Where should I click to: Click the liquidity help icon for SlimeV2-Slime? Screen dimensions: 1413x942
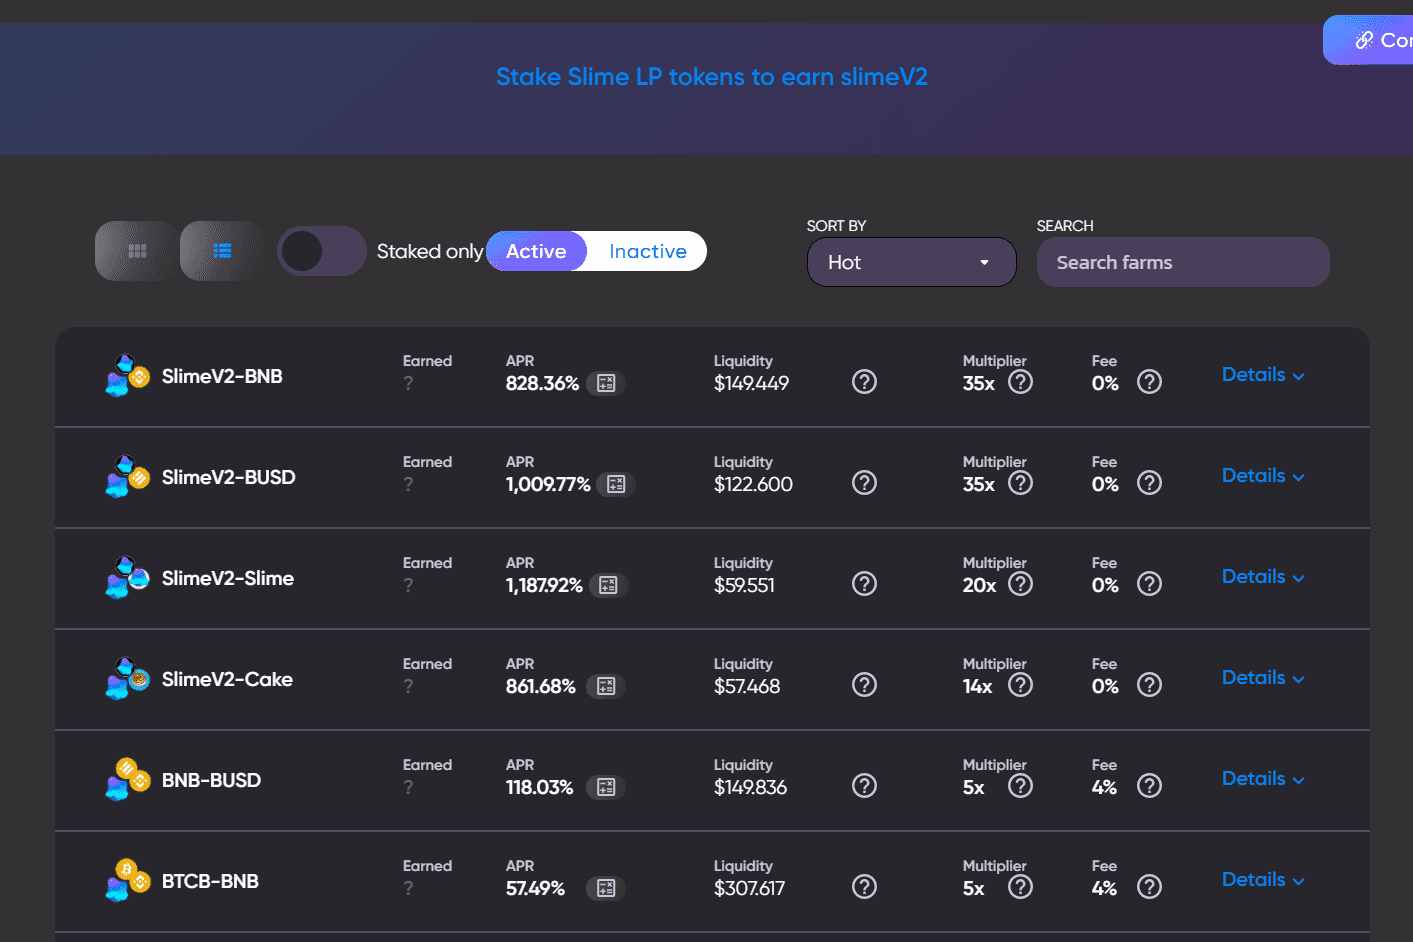pyautogui.click(x=864, y=583)
